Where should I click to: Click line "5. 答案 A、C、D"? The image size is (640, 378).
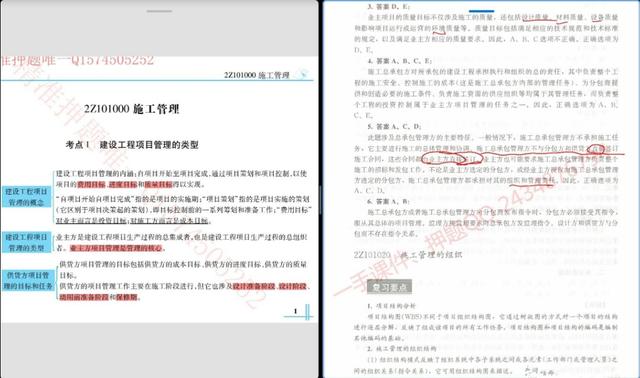394,126
